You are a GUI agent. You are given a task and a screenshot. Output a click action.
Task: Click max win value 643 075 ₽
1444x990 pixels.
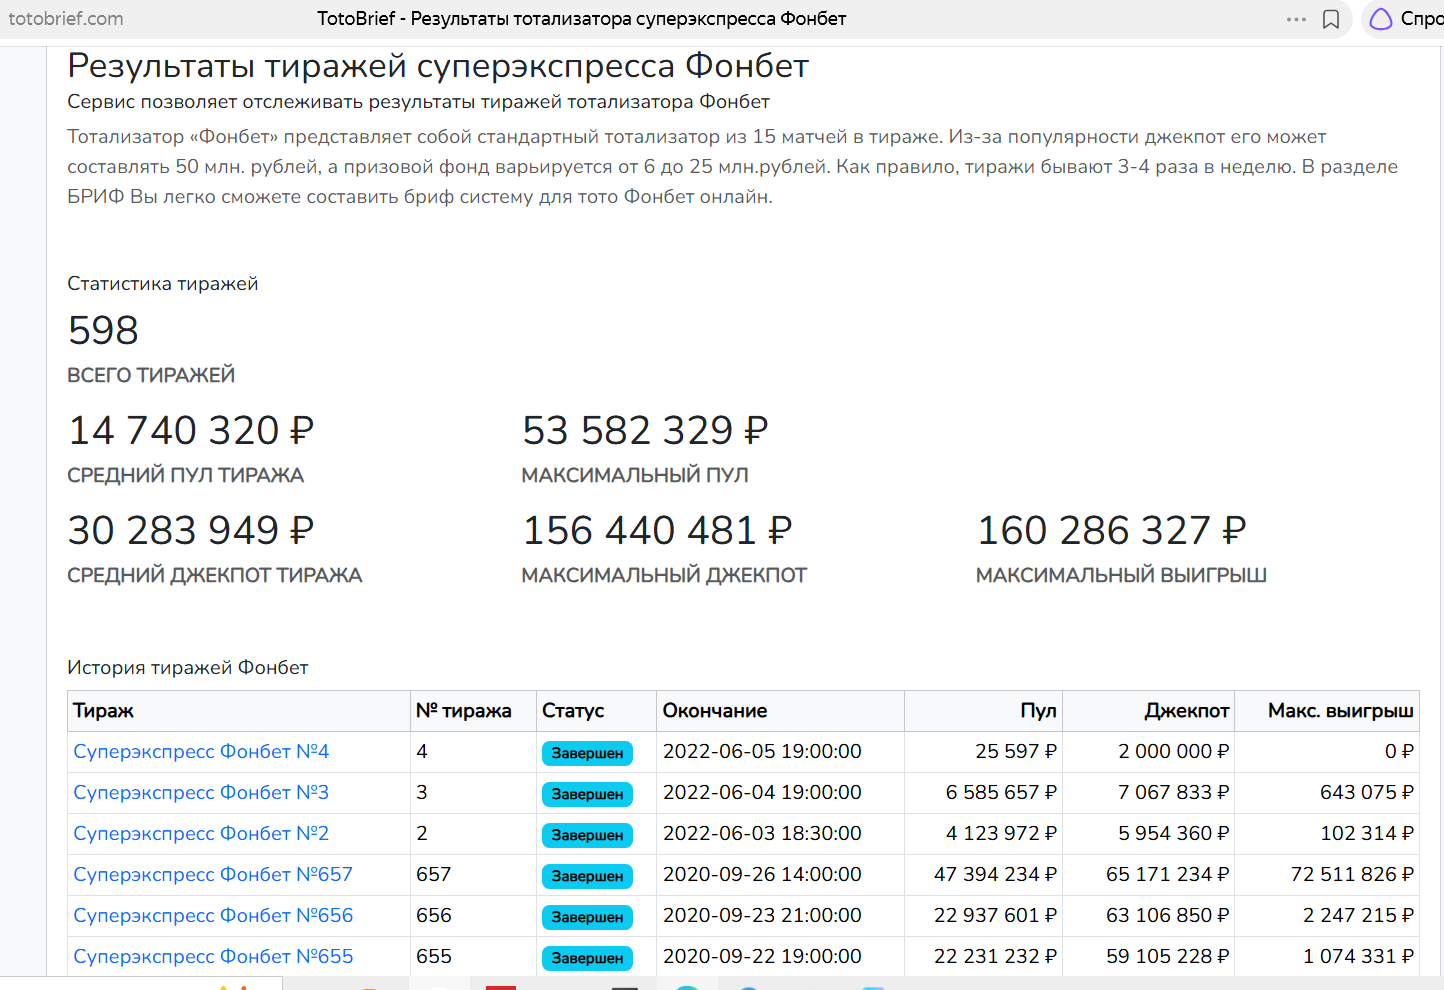pyautogui.click(x=1367, y=792)
